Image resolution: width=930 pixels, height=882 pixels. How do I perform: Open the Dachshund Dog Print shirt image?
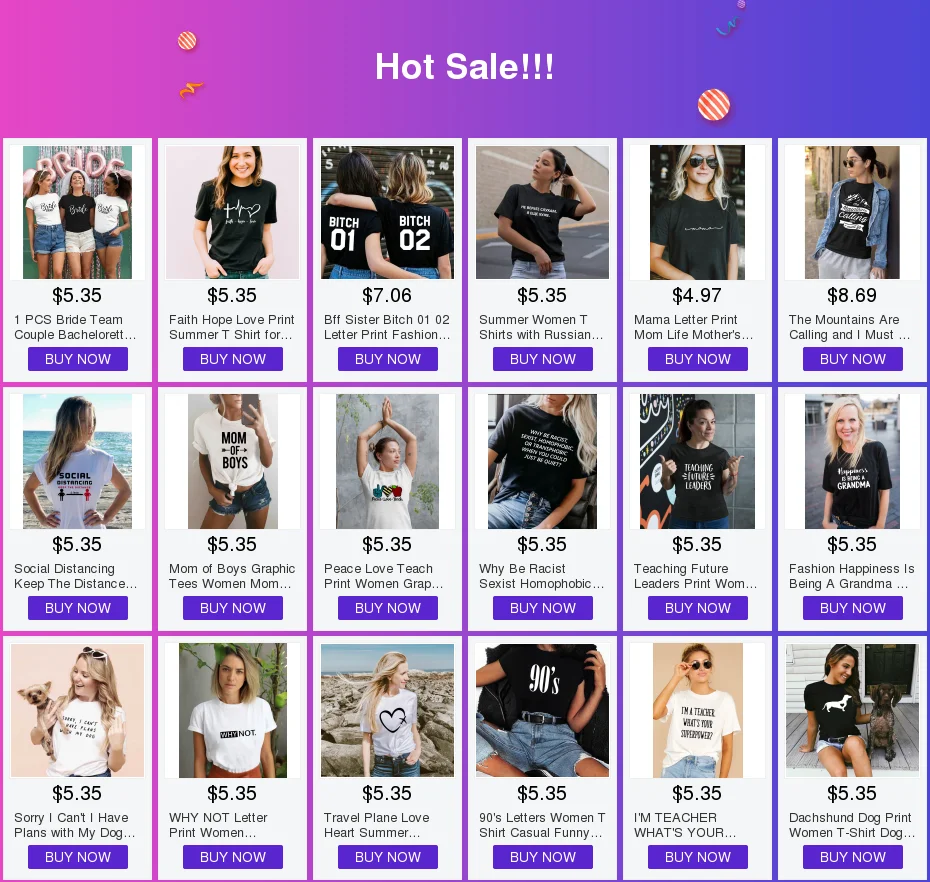[x=852, y=711]
